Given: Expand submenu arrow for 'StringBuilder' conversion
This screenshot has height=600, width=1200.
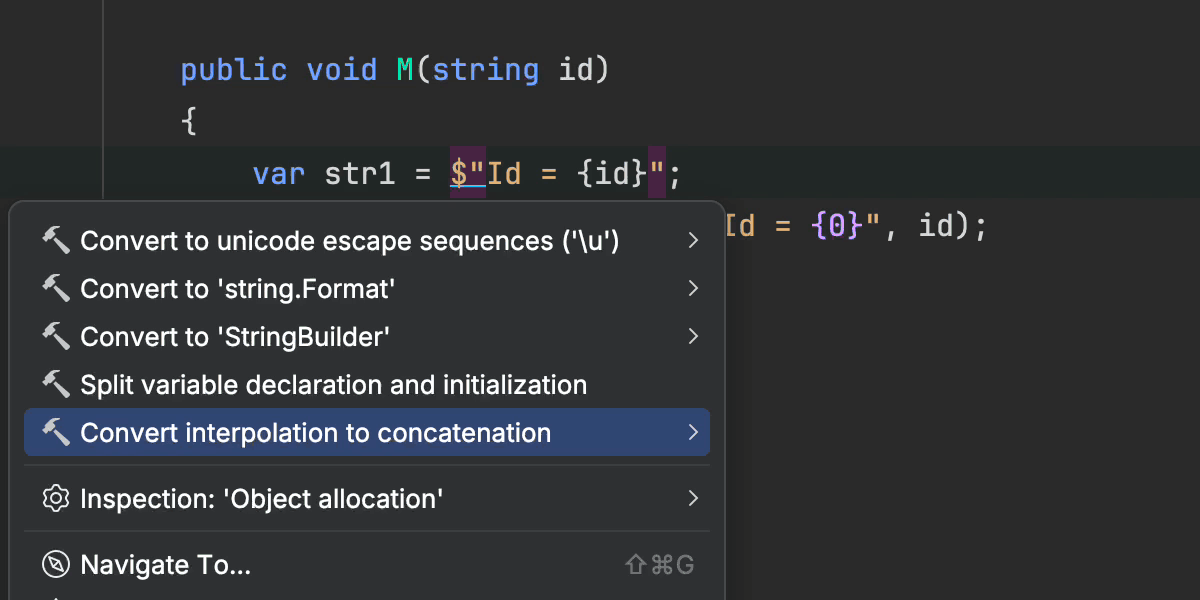Looking at the screenshot, I should [693, 336].
